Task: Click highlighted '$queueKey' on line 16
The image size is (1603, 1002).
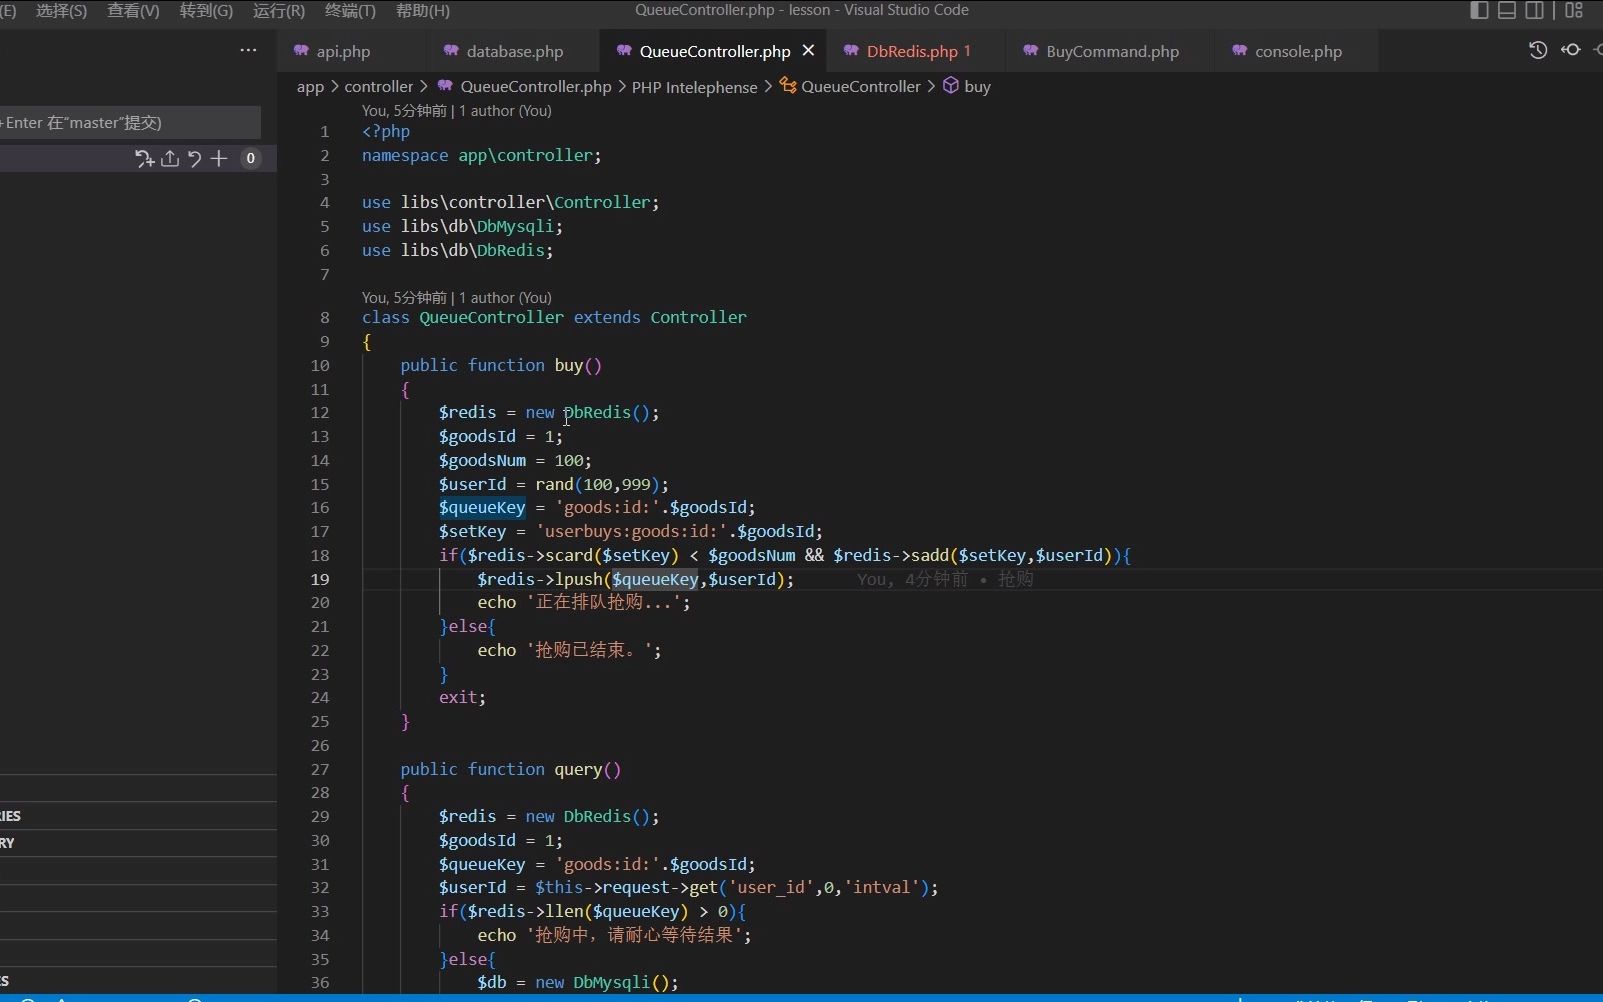Action: (x=482, y=507)
